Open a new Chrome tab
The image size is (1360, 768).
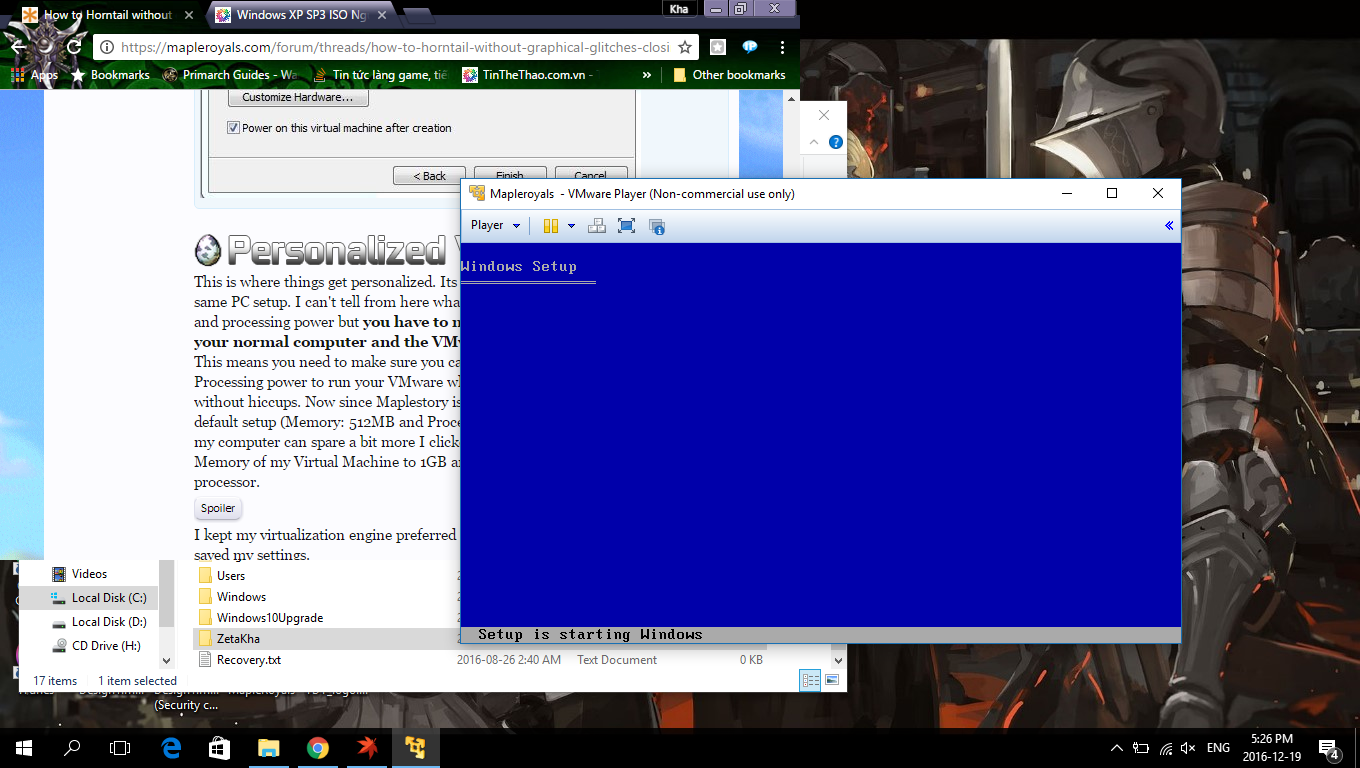[x=418, y=16]
